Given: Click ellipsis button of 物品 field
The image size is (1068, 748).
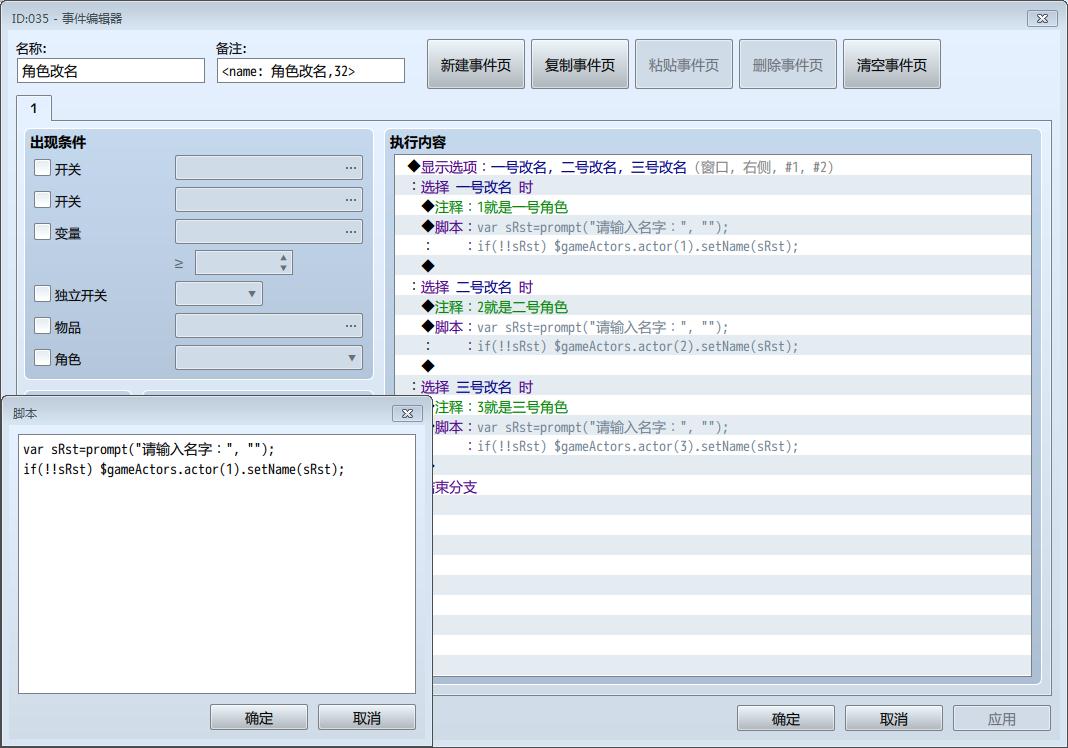Looking at the screenshot, I should click(350, 326).
